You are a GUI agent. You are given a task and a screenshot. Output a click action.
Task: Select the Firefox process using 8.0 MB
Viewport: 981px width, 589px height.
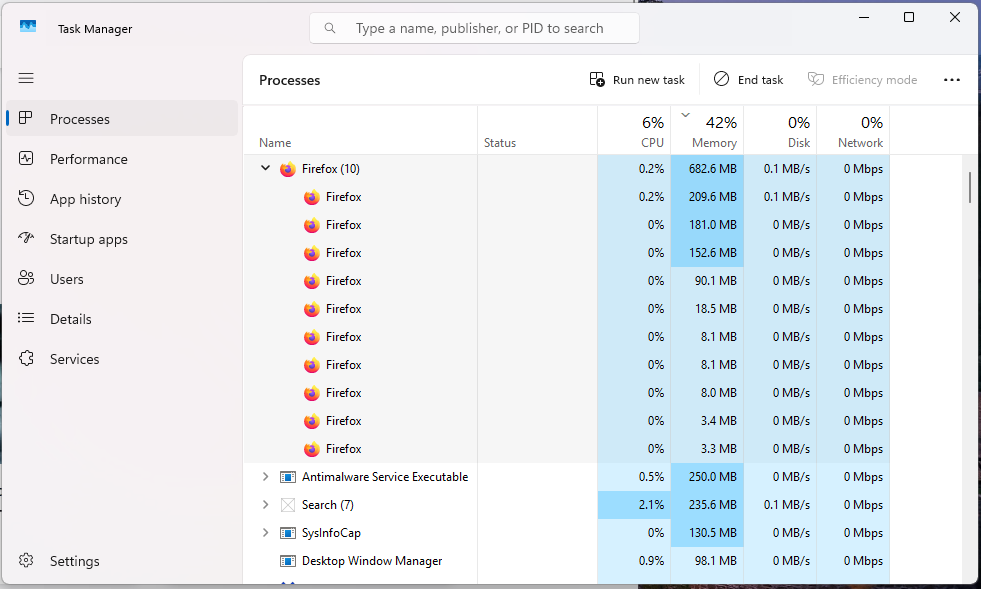point(566,393)
